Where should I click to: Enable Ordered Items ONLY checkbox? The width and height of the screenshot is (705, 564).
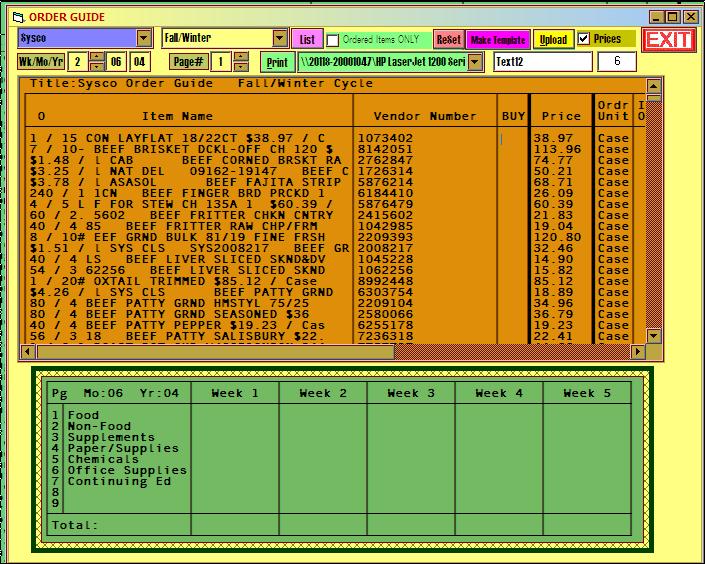click(333, 40)
